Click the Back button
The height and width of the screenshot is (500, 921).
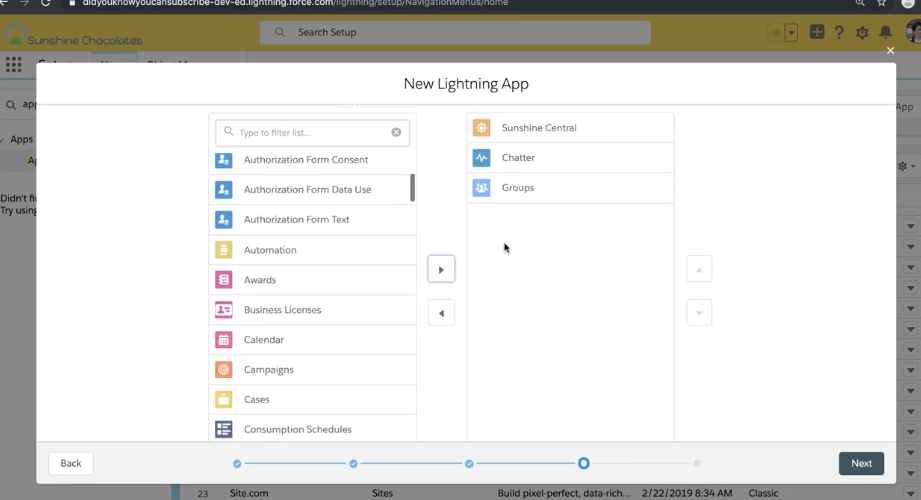click(x=70, y=463)
